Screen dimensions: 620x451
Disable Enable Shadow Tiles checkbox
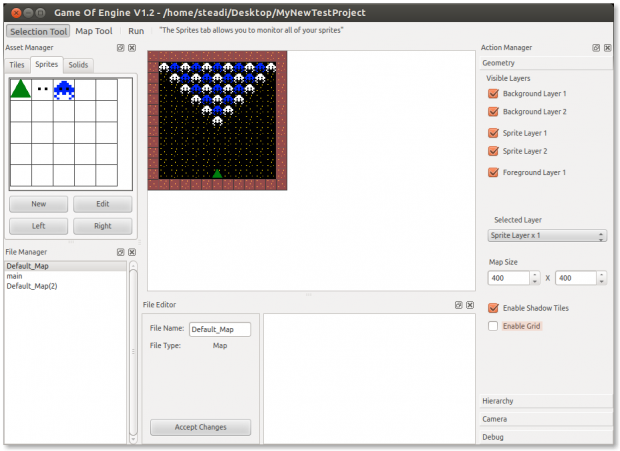493,308
